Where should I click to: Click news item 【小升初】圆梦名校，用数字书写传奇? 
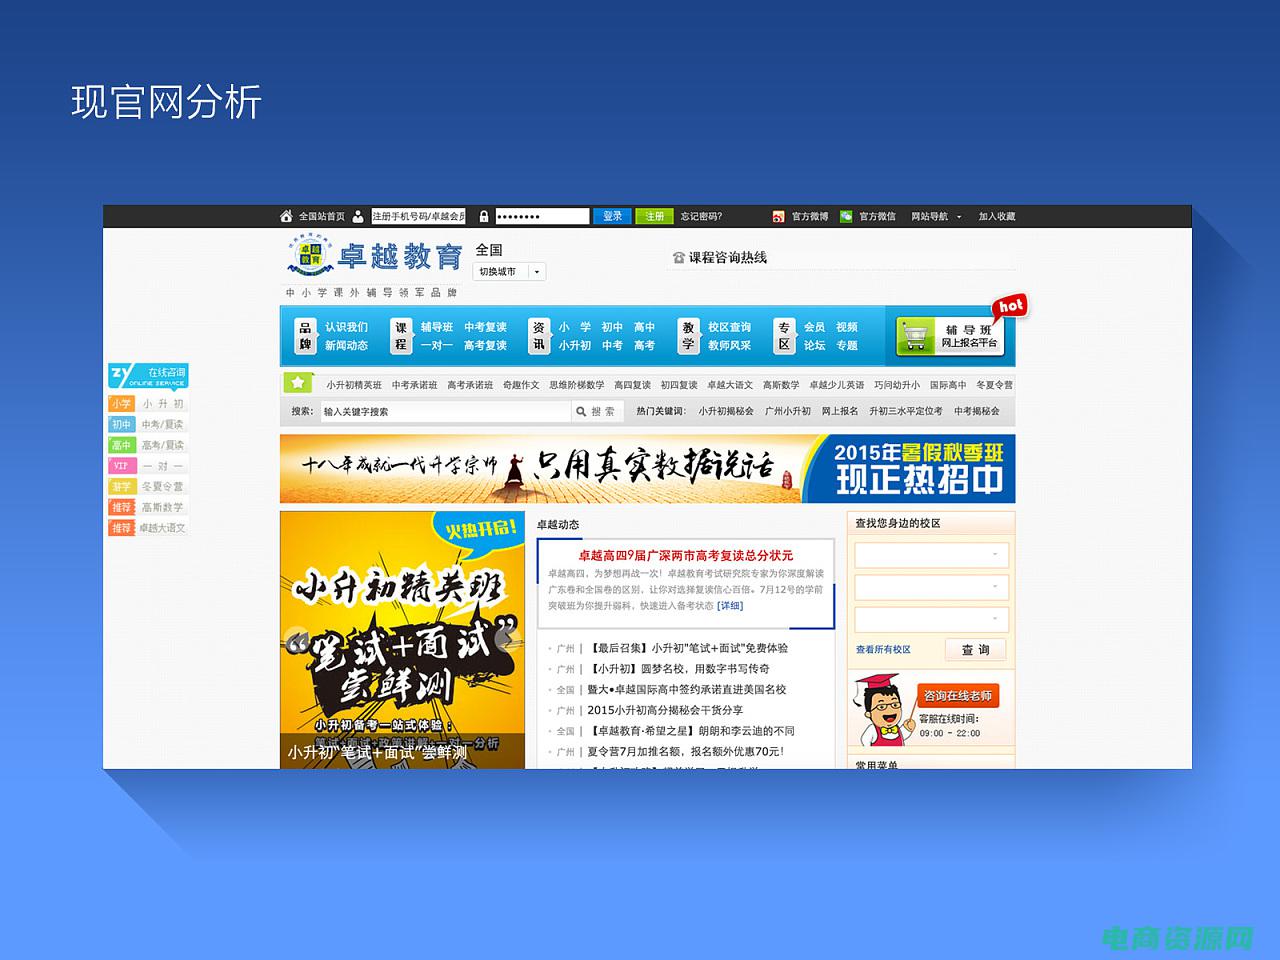click(679, 669)
